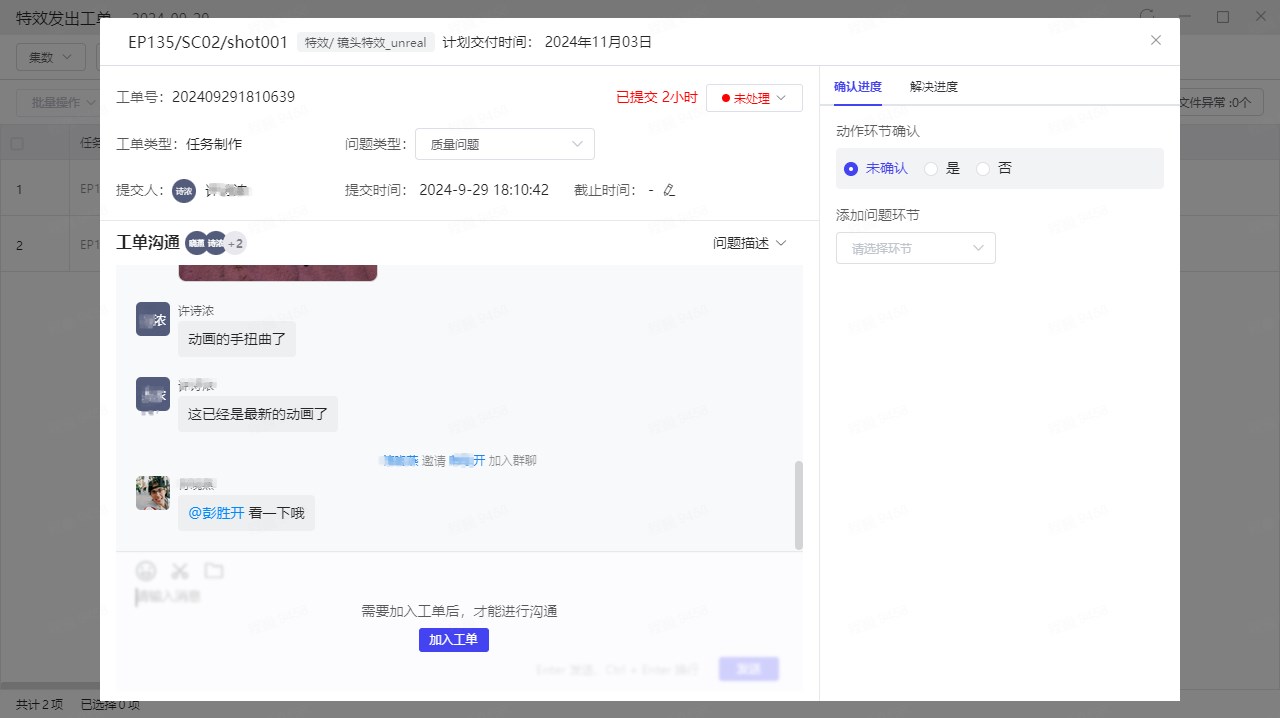Click the @彭胜开 mention link
1280x718 pixels.
click(216, 513)
